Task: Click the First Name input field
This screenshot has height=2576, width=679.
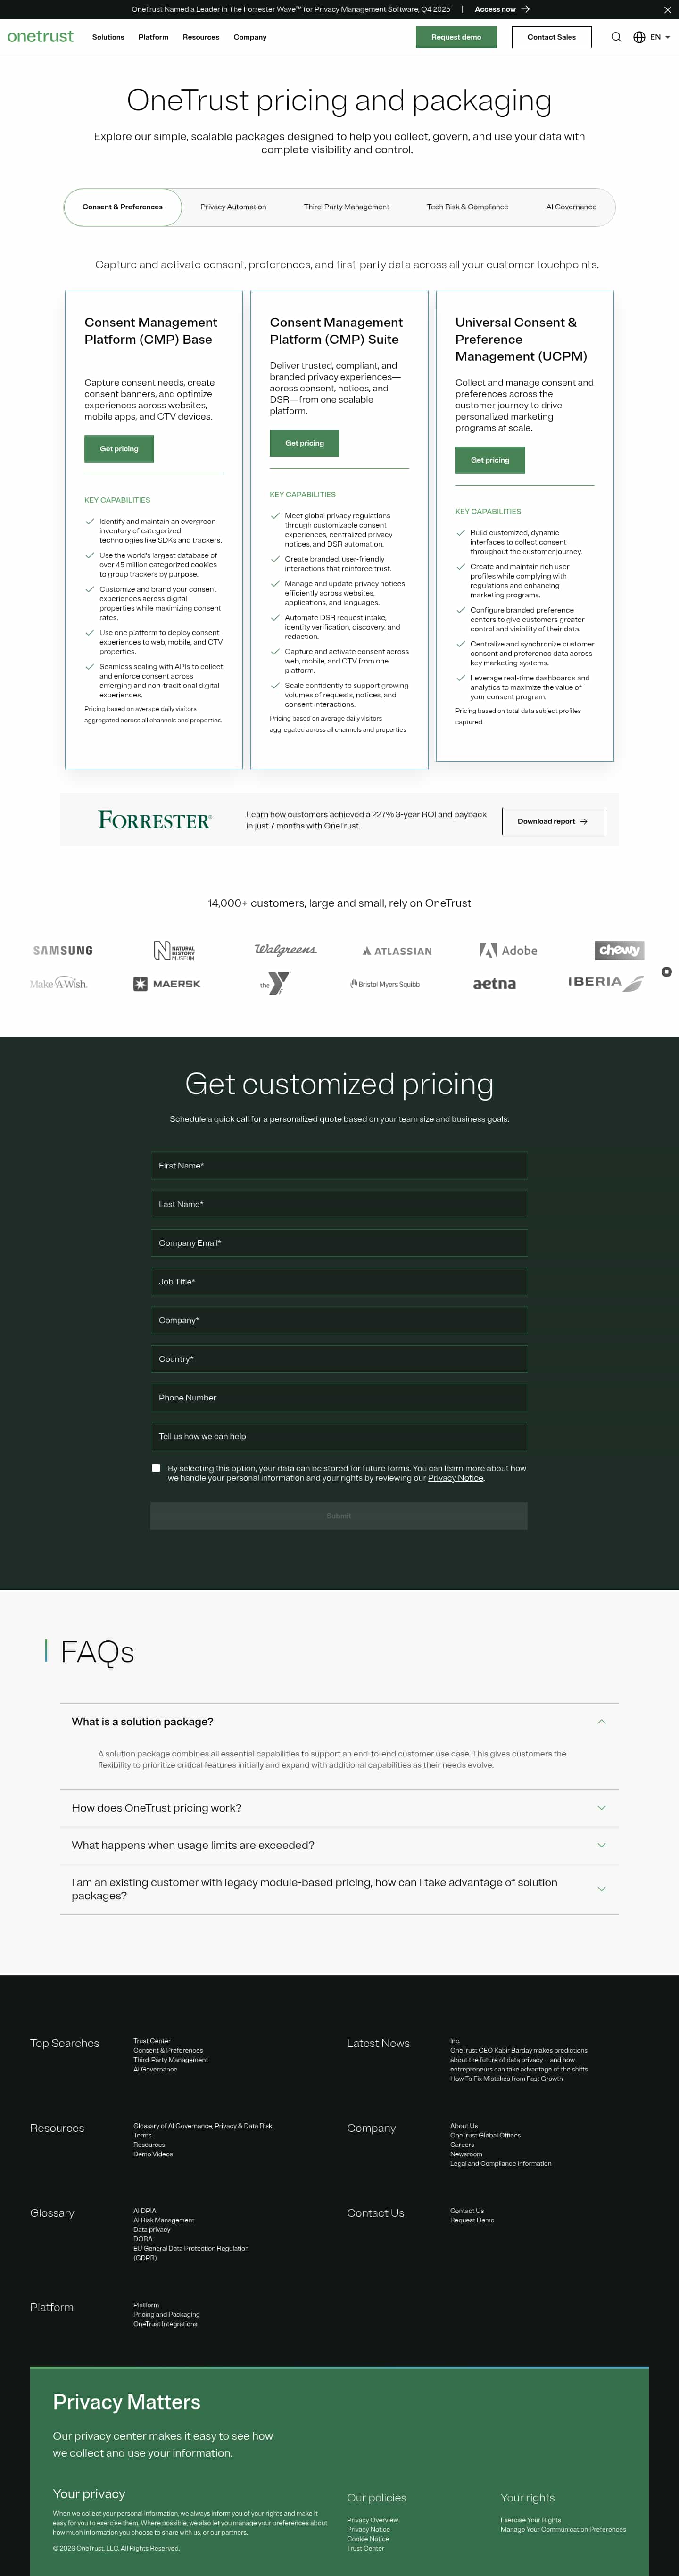Action: [338, 1165]
